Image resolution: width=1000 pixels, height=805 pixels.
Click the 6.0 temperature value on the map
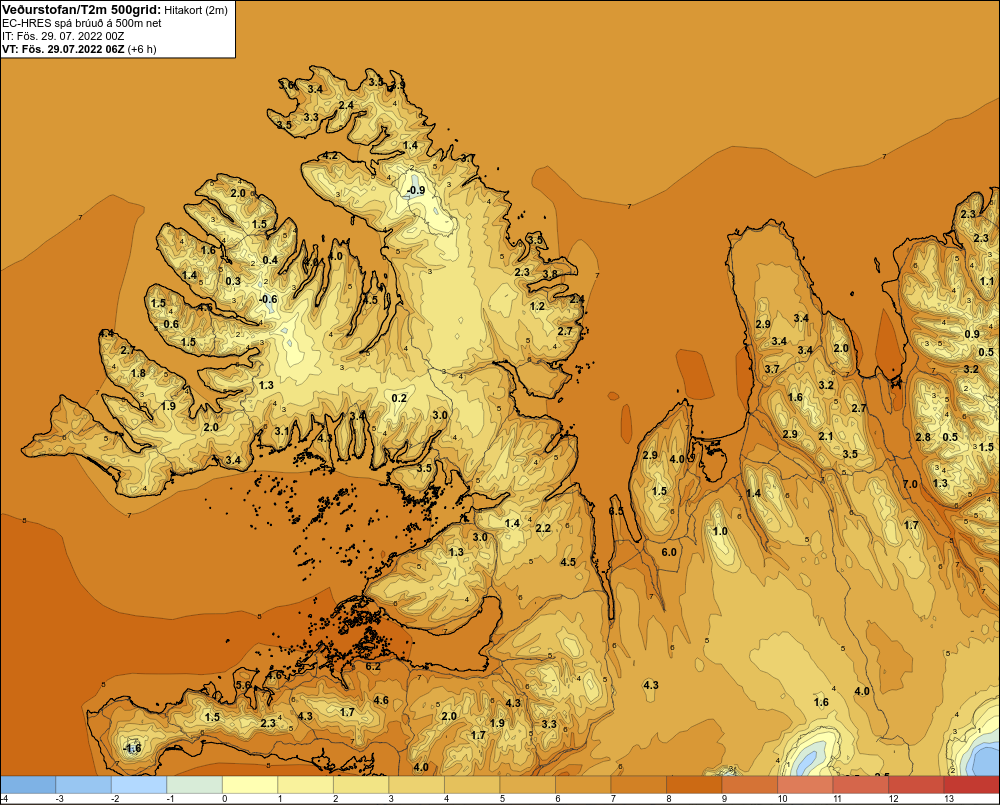click(669, 552)
